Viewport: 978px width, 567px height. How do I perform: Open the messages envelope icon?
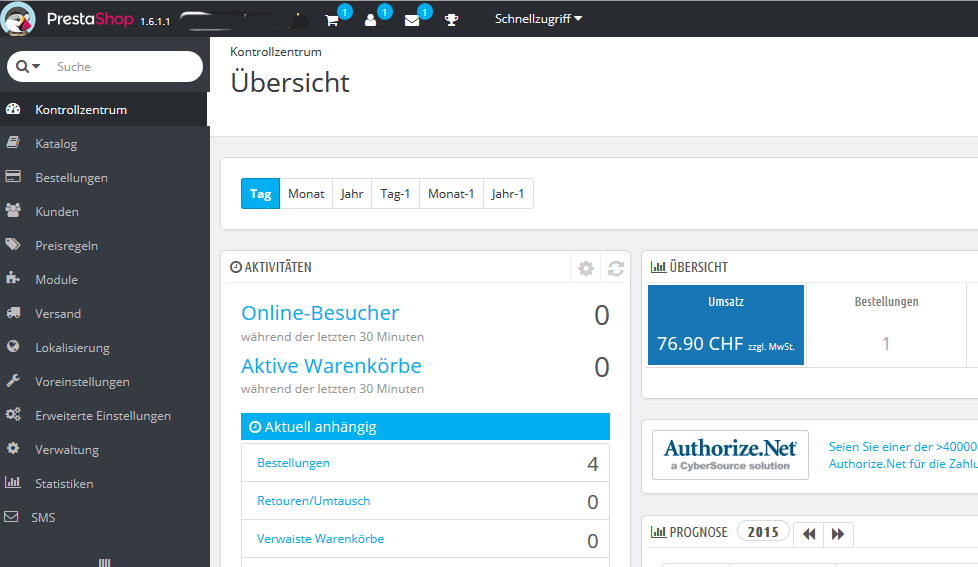pos(412,20)
